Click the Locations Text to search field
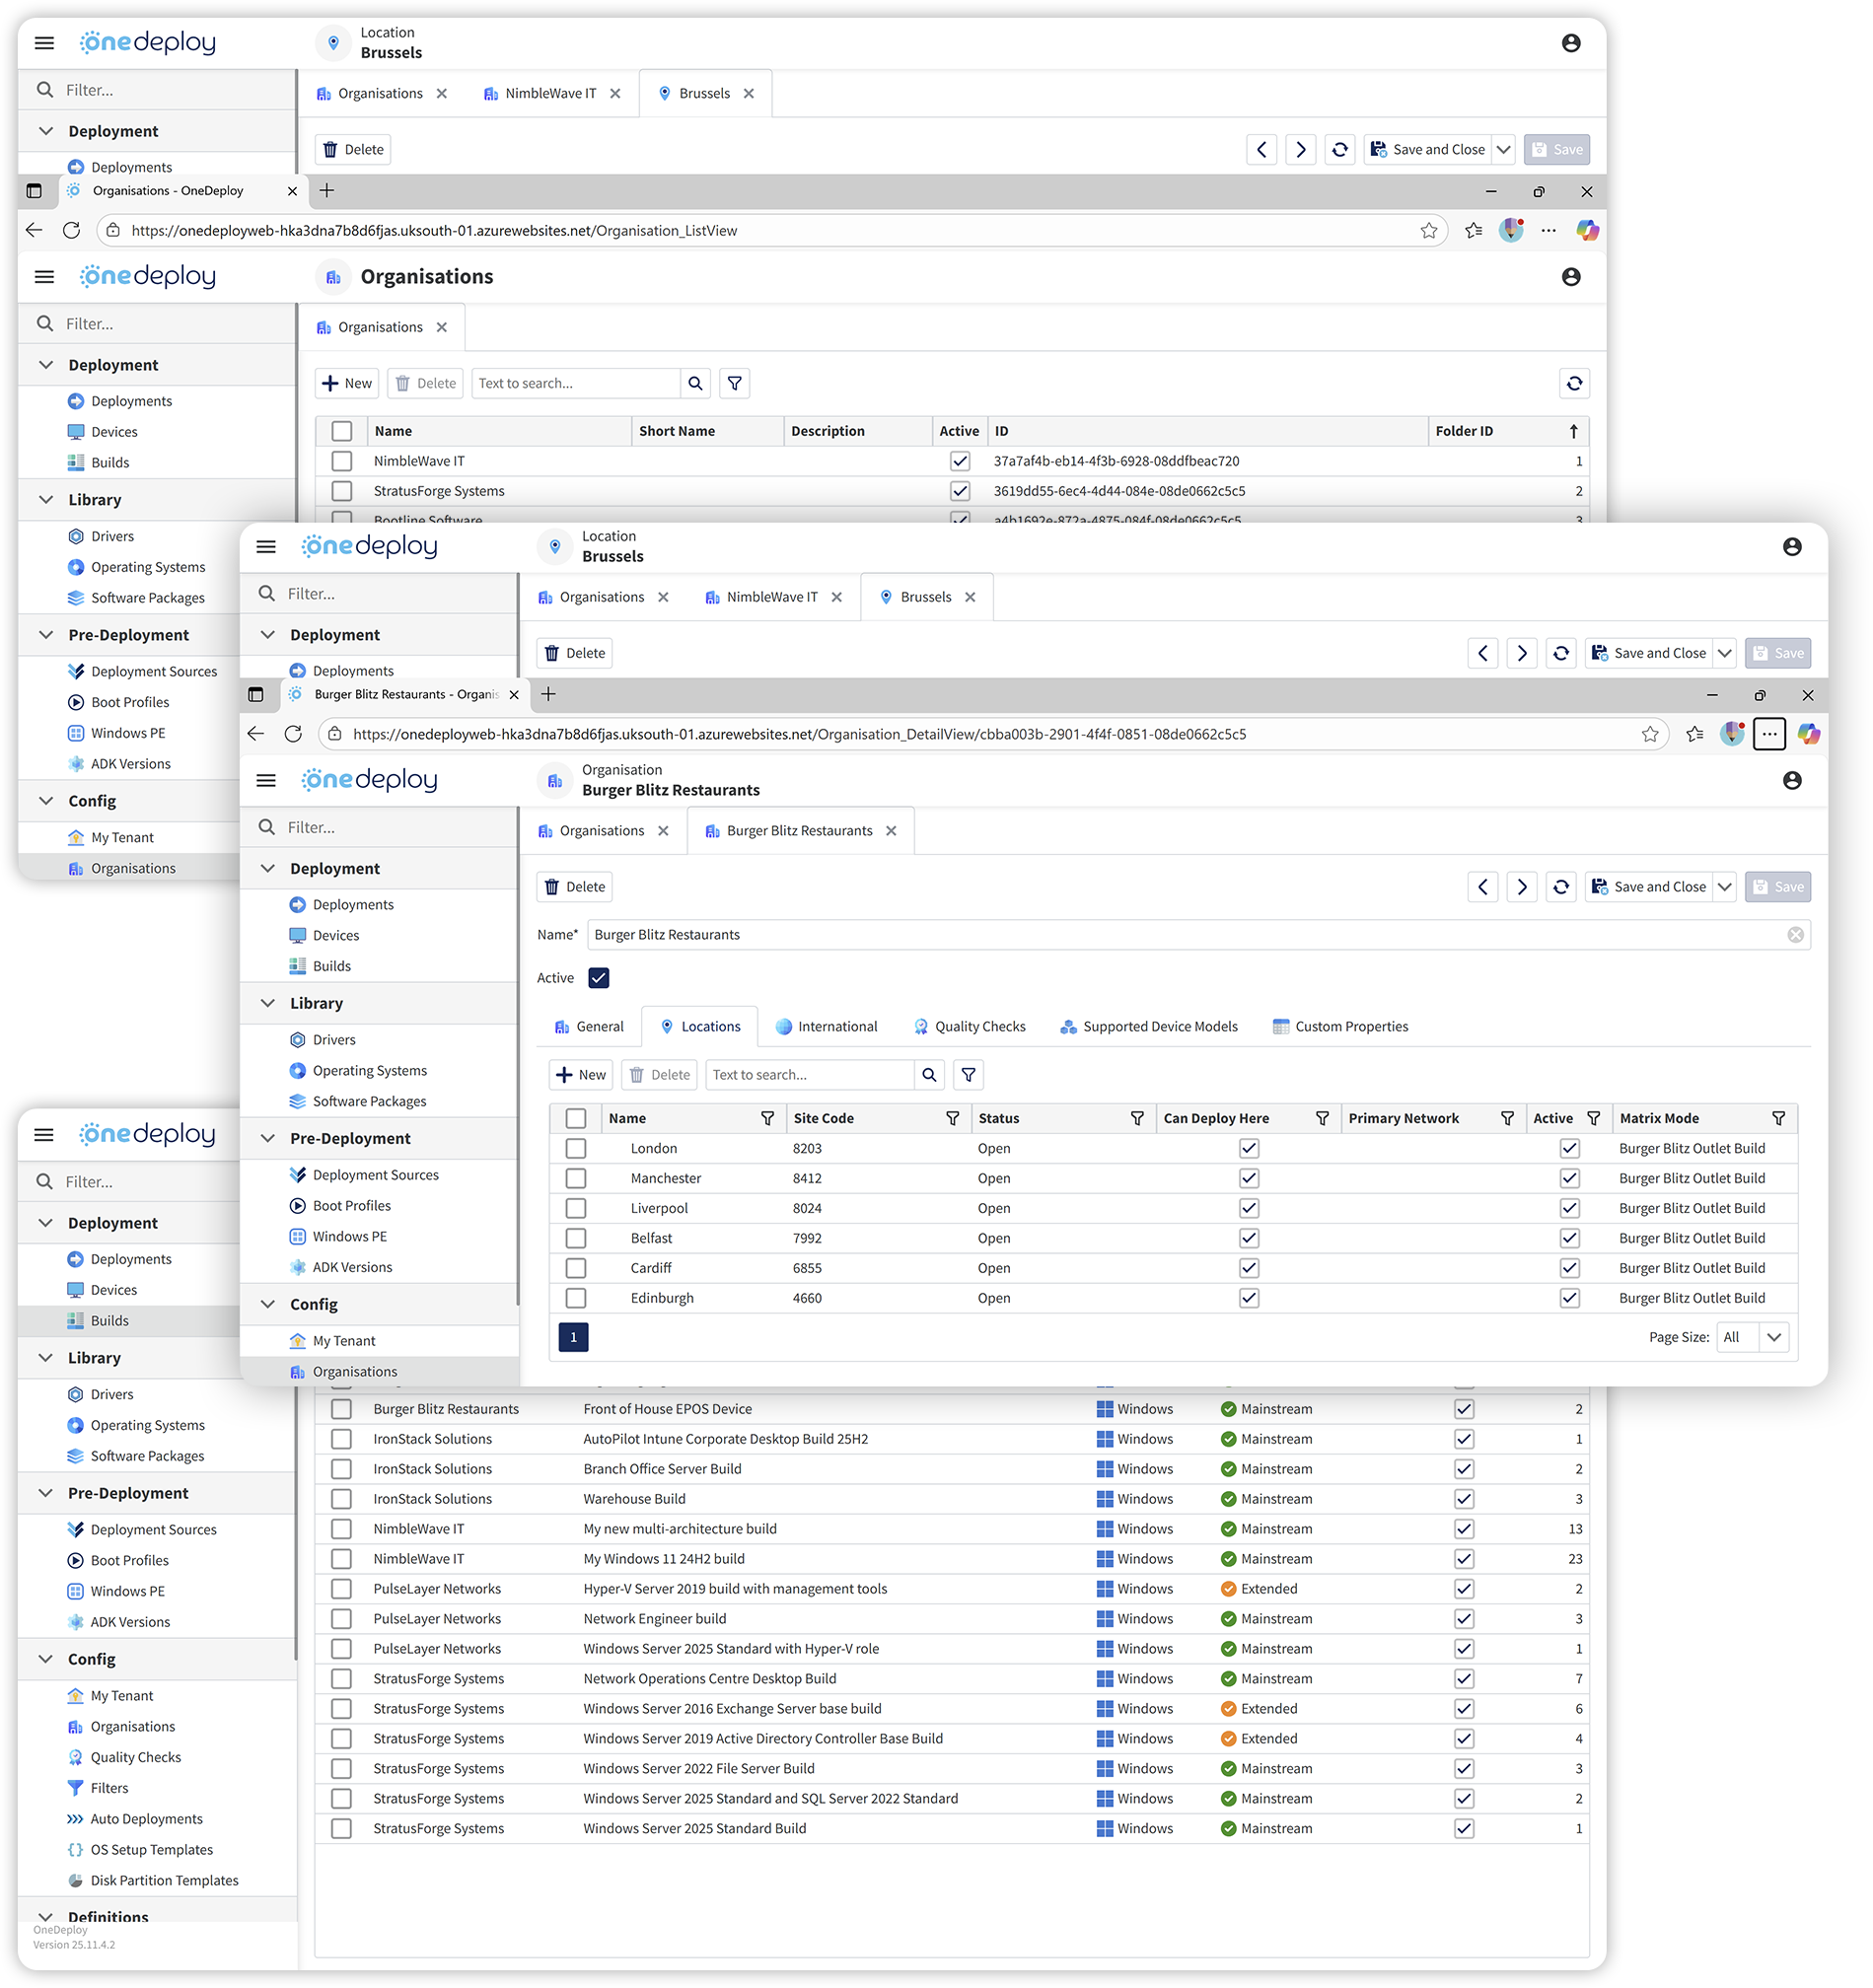 (x=808, y=1075)
